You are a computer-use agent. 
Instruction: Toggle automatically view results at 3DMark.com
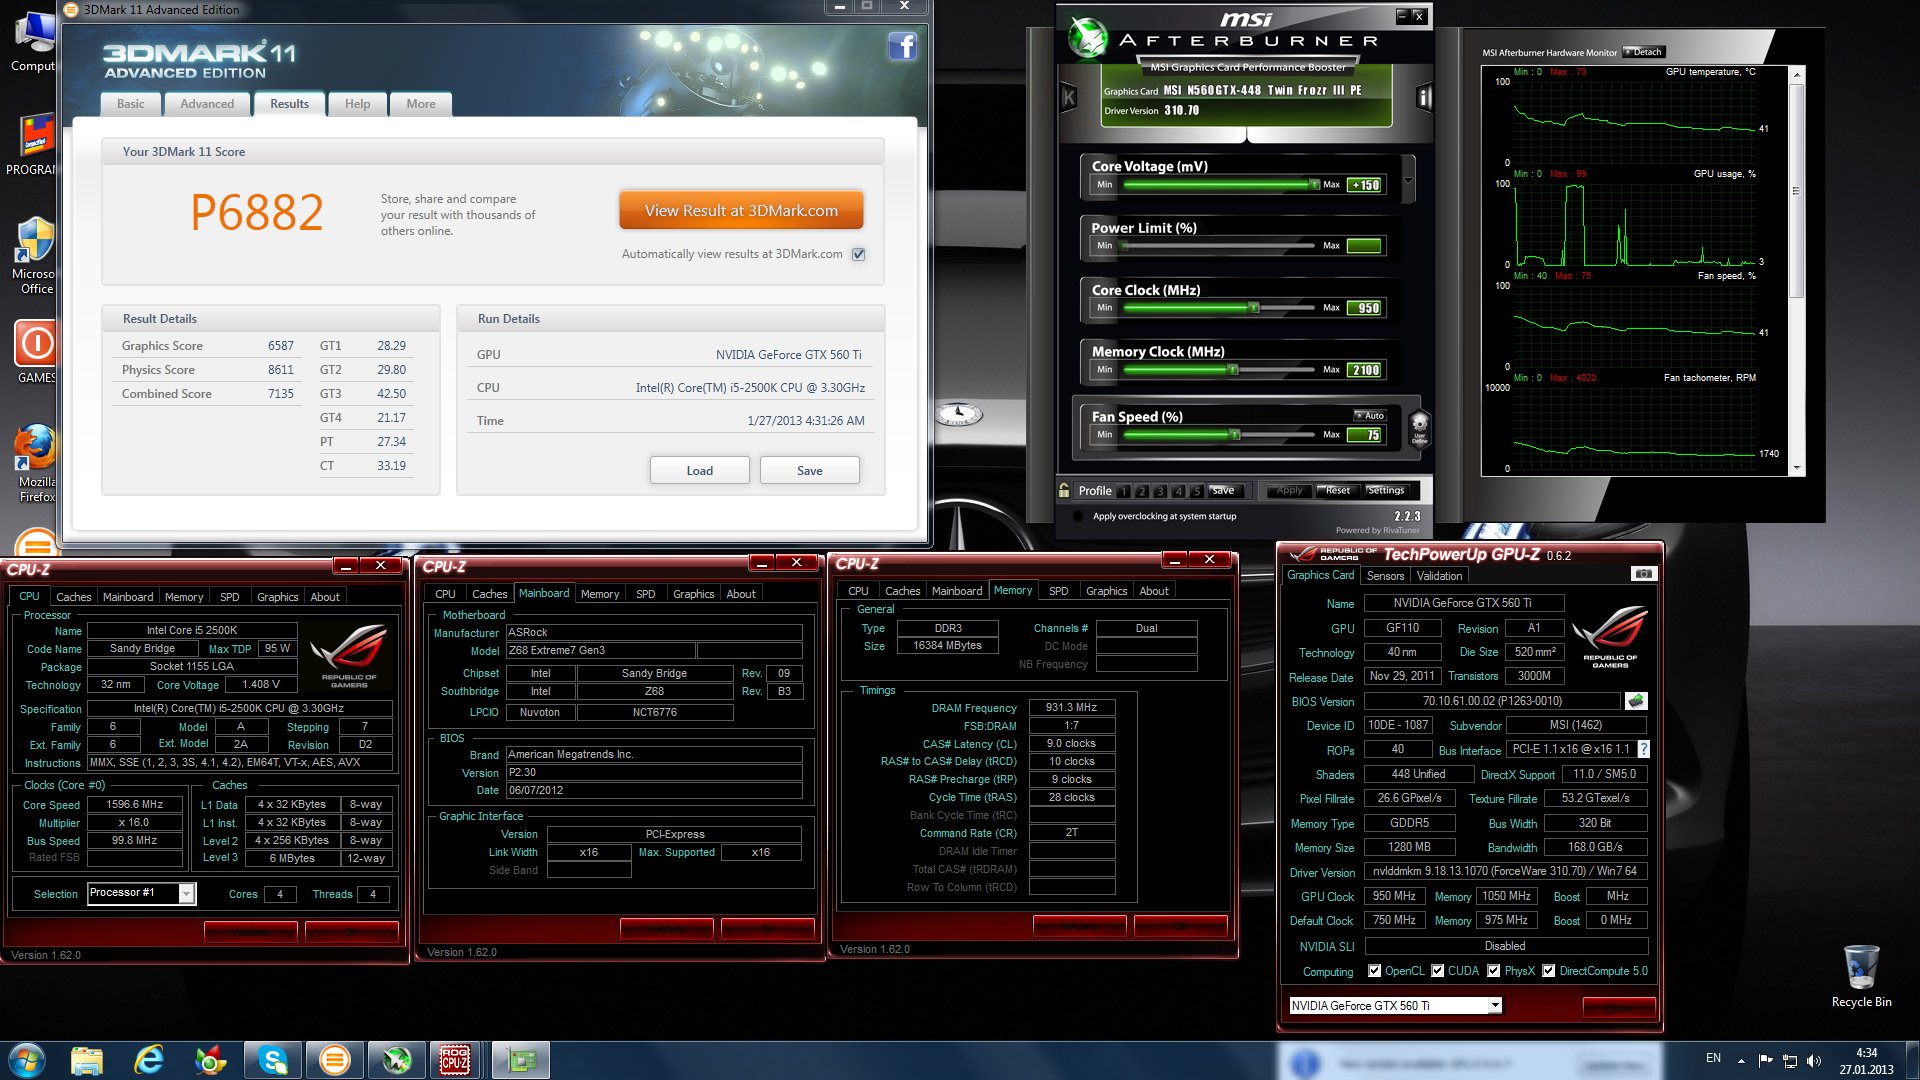[858, 254]
